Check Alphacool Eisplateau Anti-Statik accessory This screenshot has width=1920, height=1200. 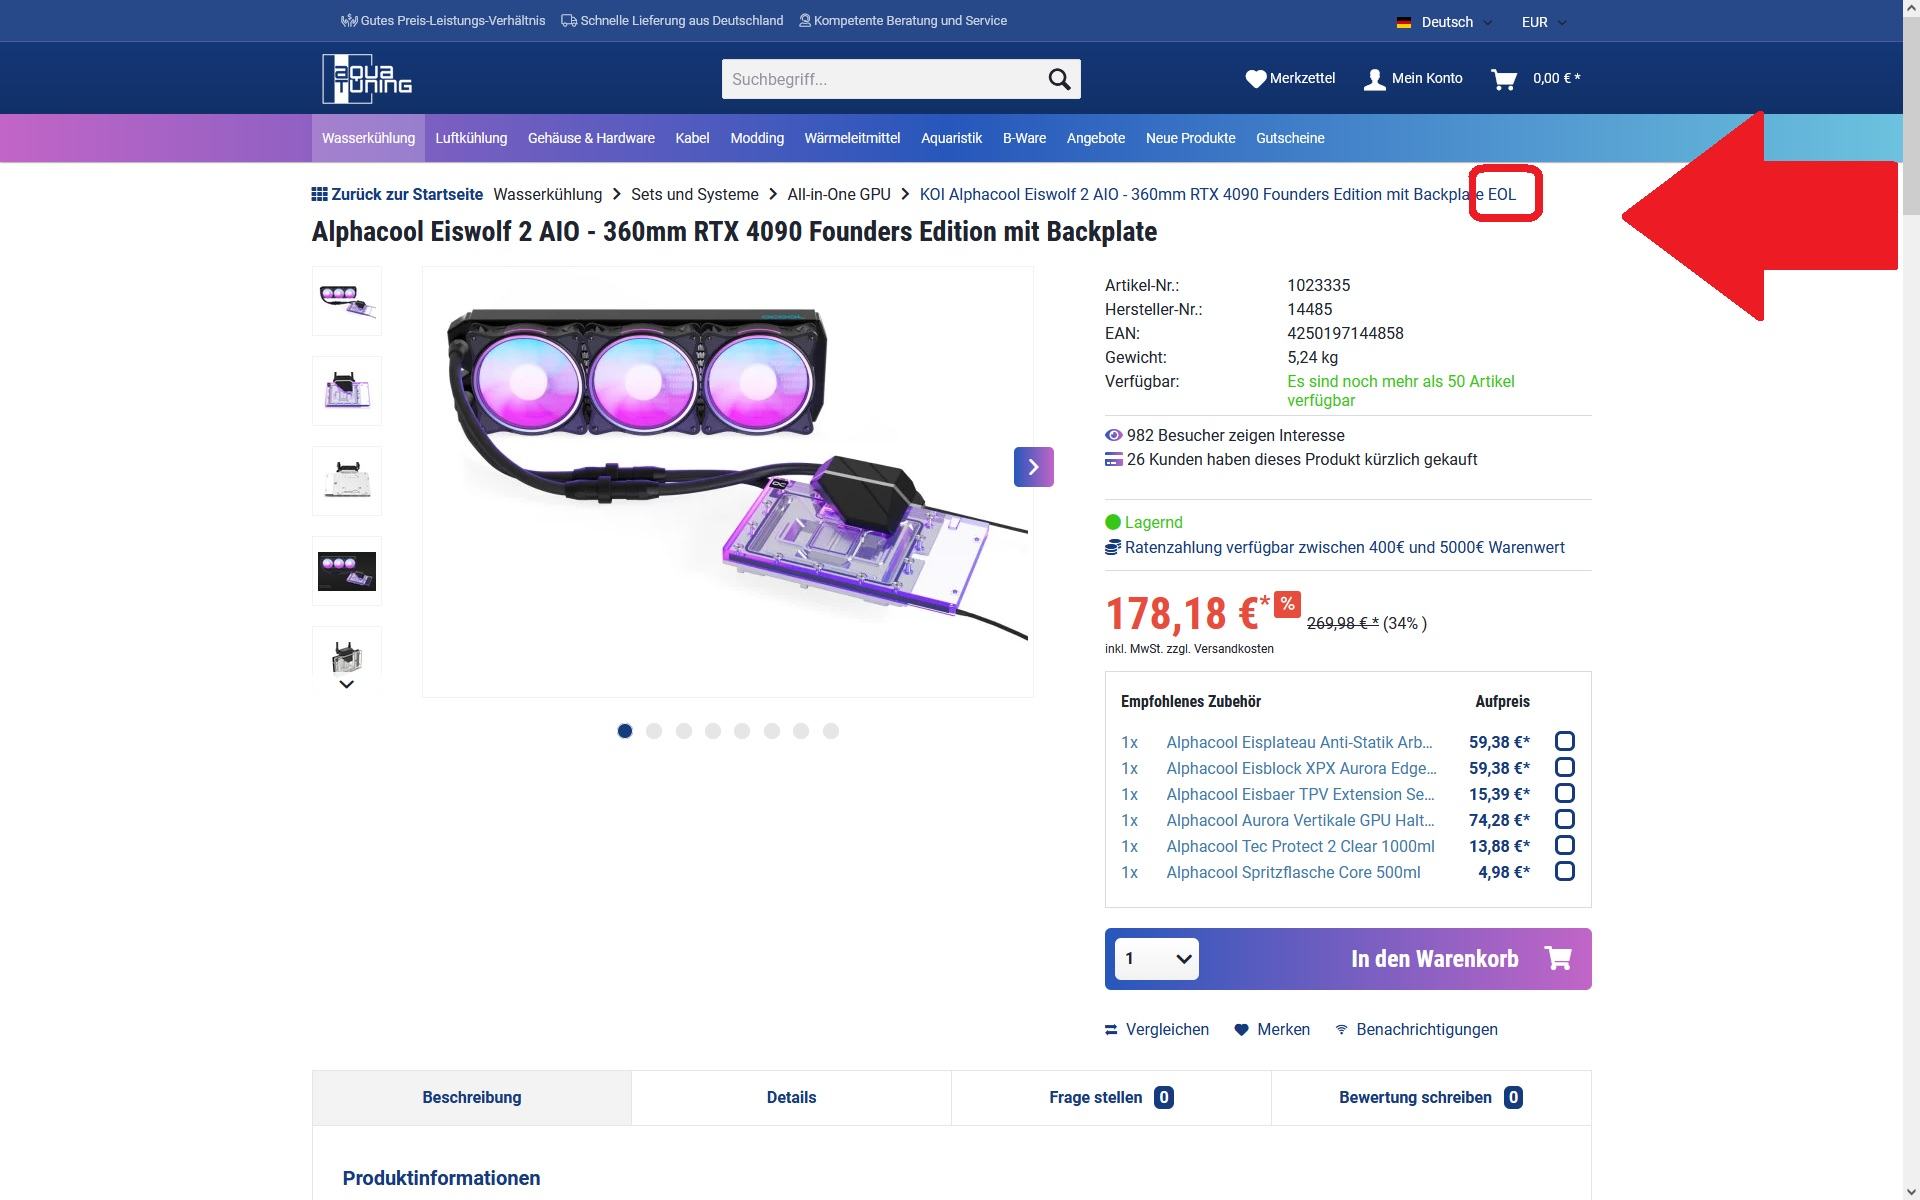coord(1564,742)
